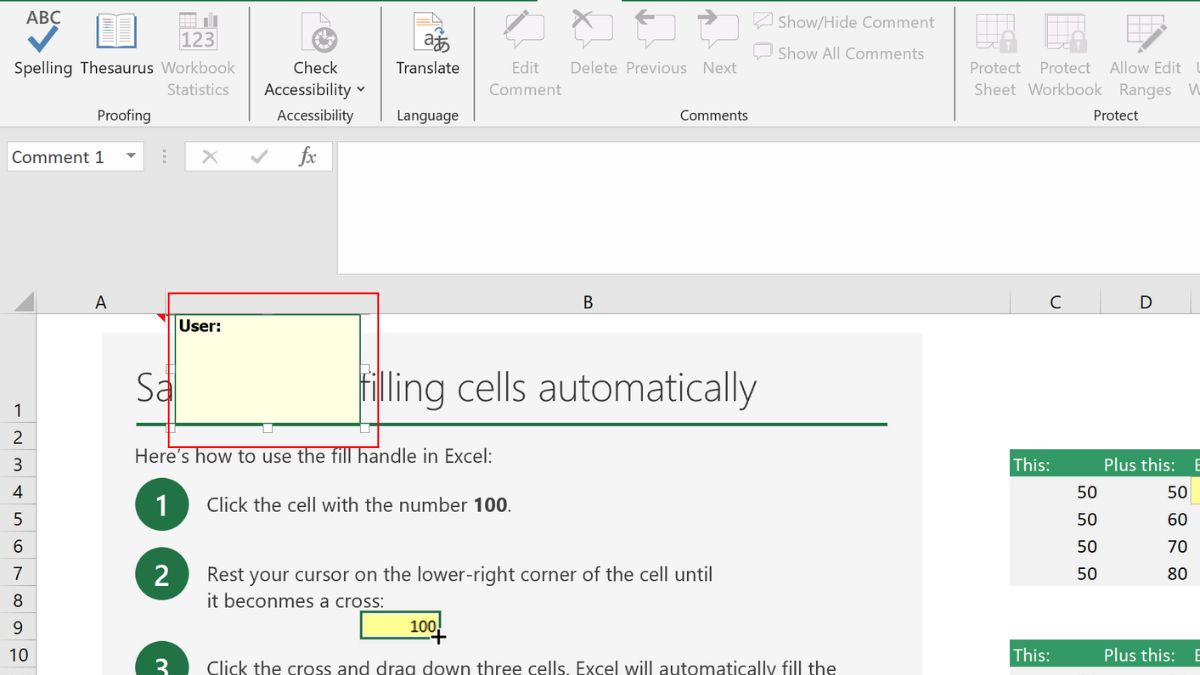This screenshot has height=675, width=1200.
Task: Select the Next comment icon
Action: pos(719,40)
